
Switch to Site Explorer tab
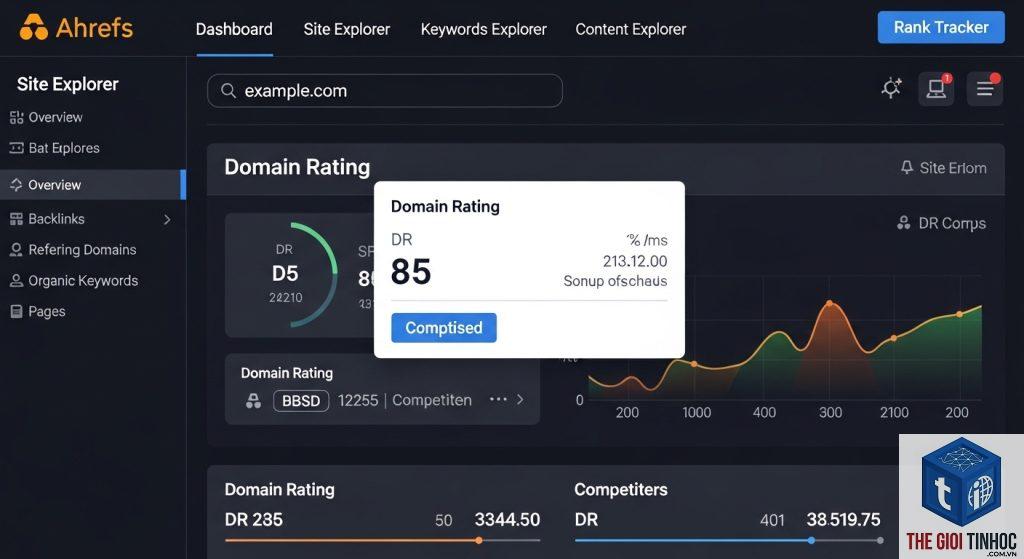pos(347,29)
